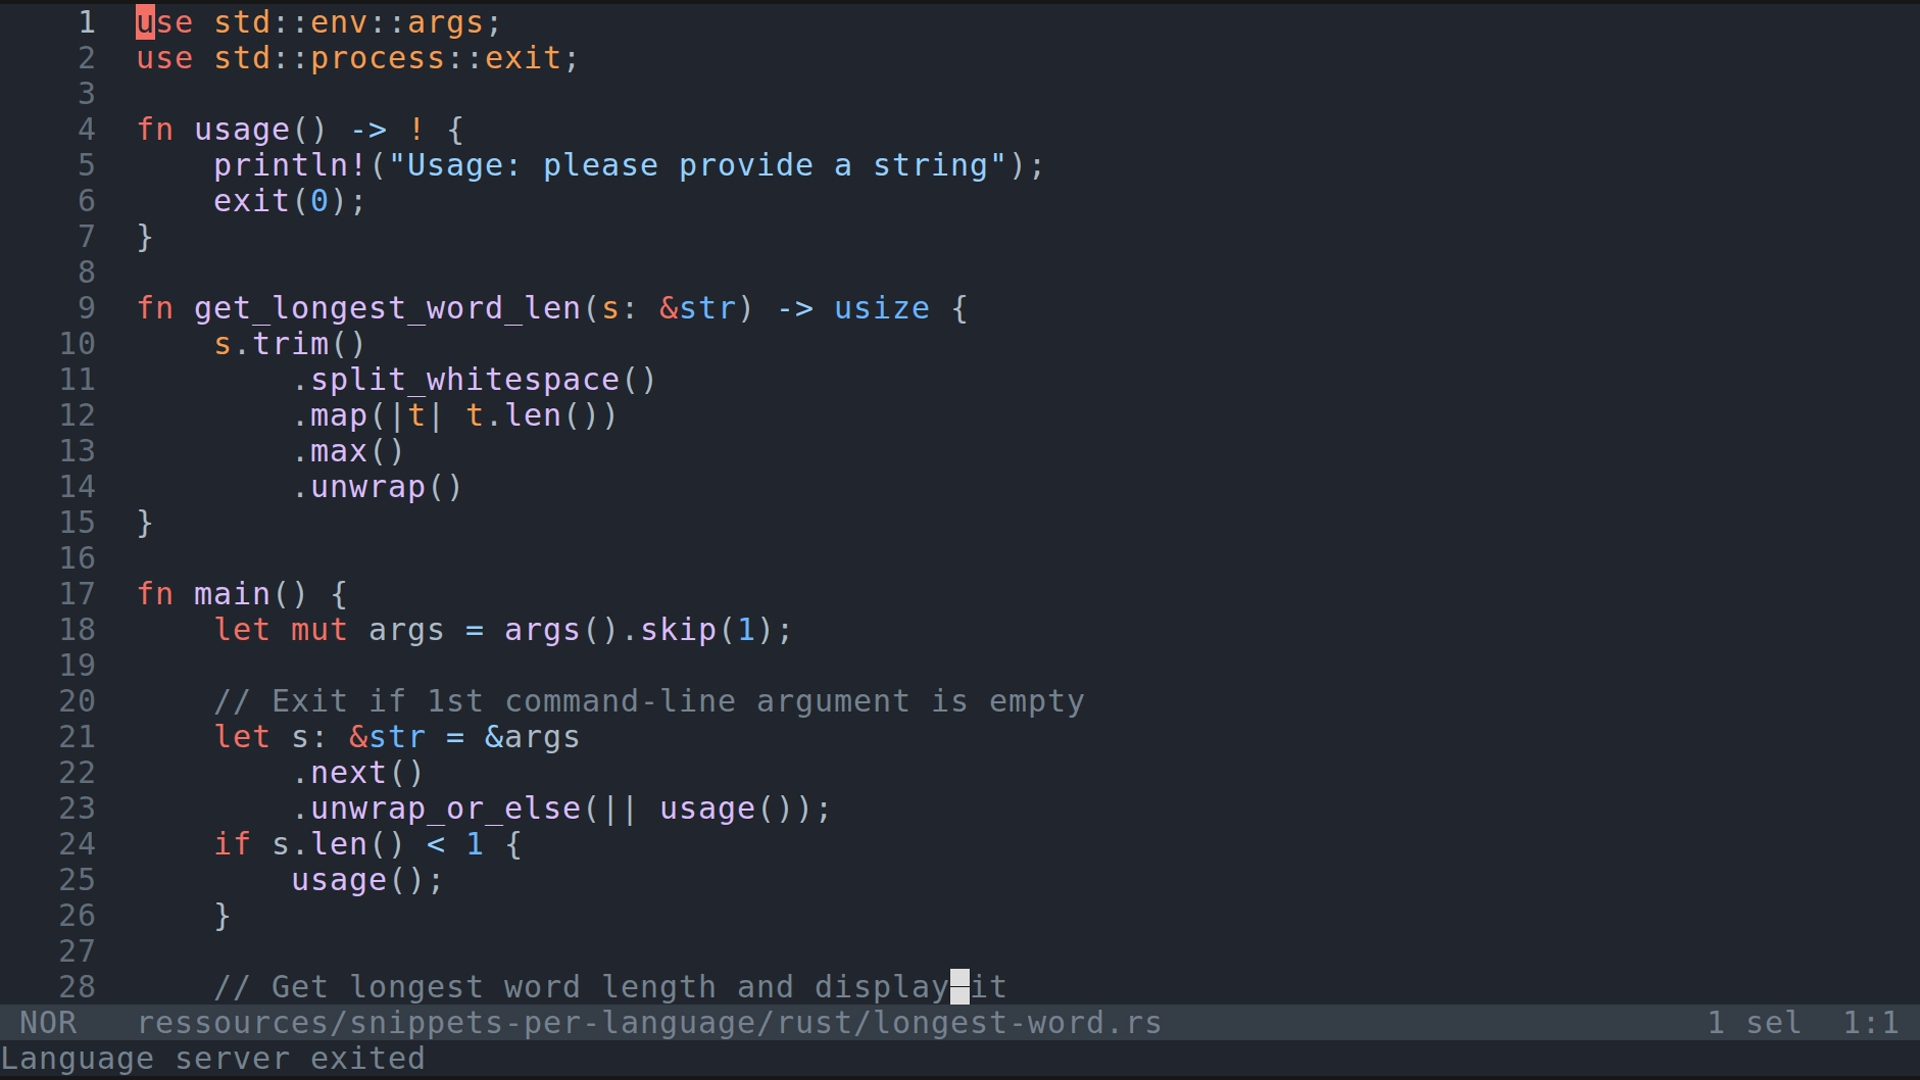Click the .max() method call
Viewport: 1920px width, 1080px height.
pos(347,451)
